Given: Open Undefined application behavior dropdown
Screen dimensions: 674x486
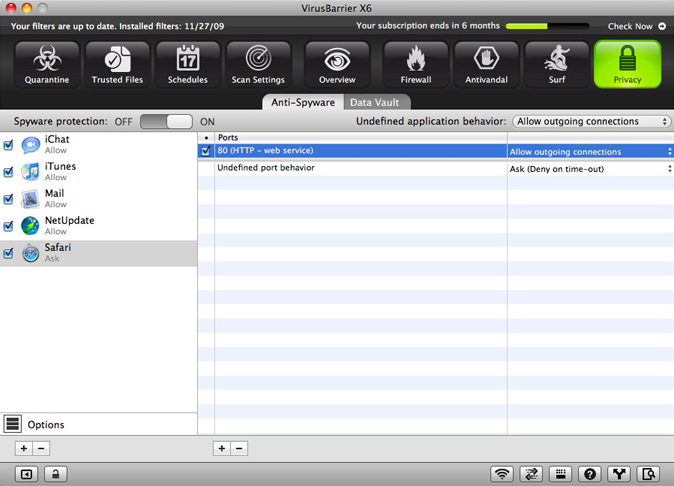Looking at the screenshot, I should 590,121.
